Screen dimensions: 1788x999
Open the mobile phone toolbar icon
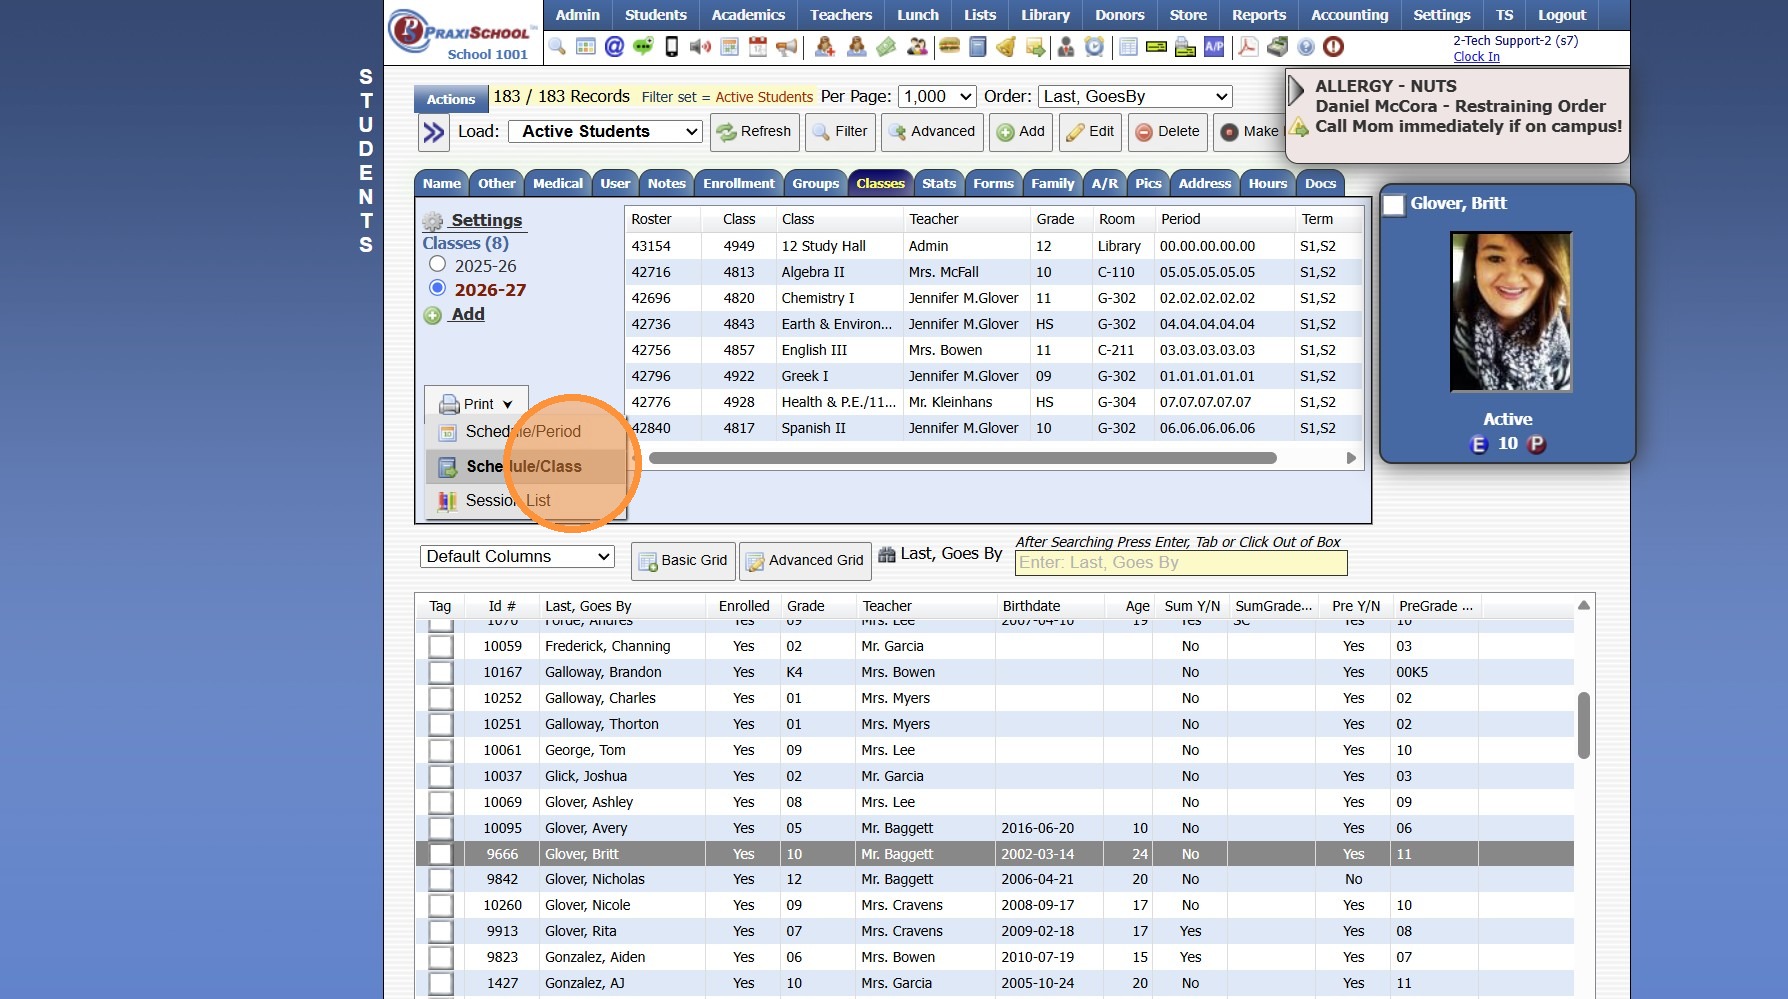pos(672,47)
